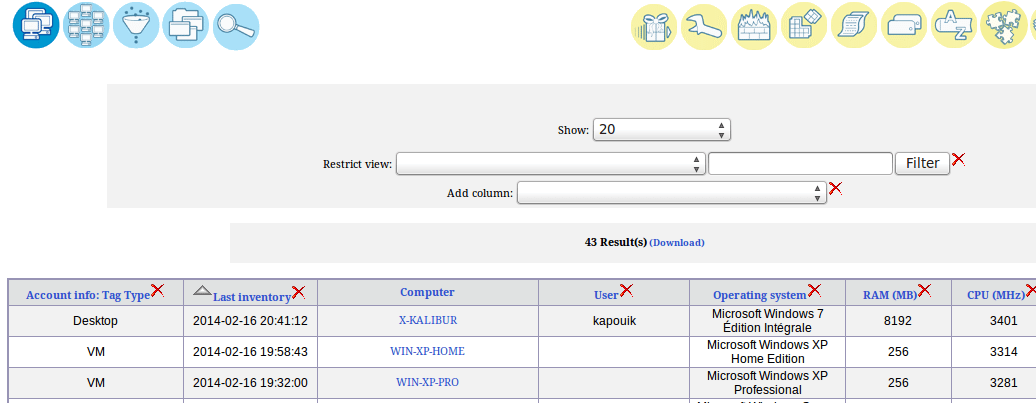Open the stacked folders software icon

(186, 25)
